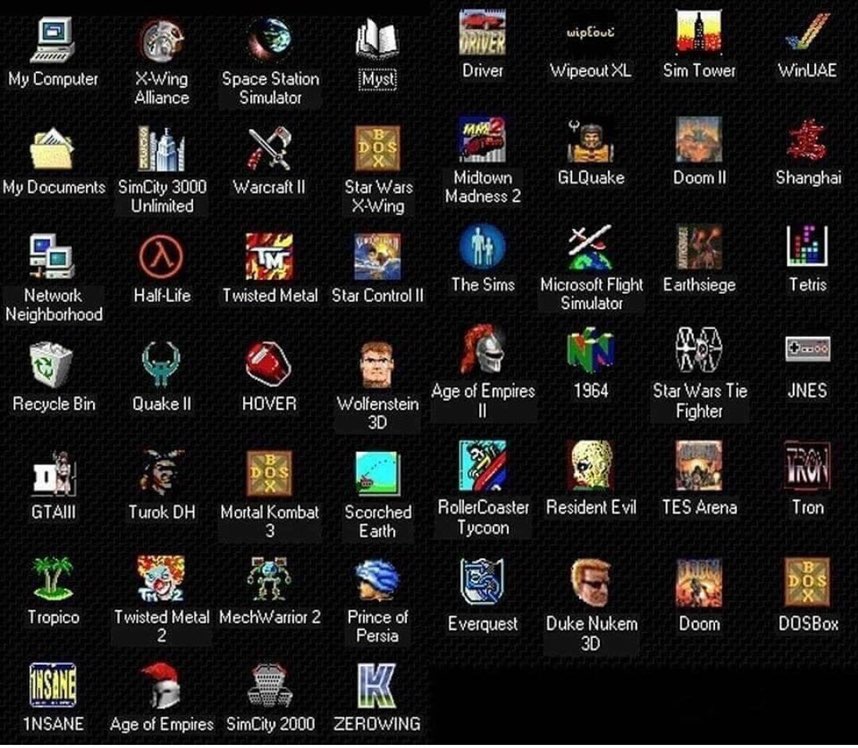This screenshot has width=858, height=748.
Task: Click the ZEROWING icon
Action: click(378, 685)
